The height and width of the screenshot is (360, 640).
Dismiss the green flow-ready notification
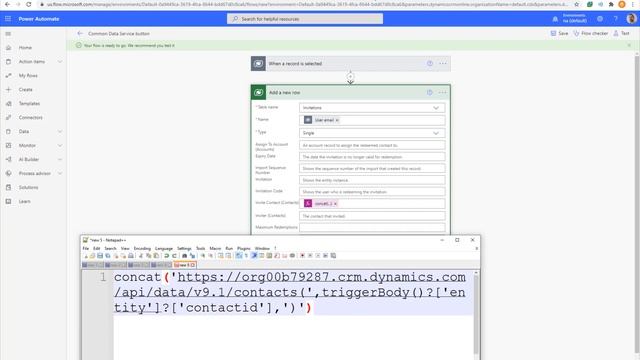629,45
